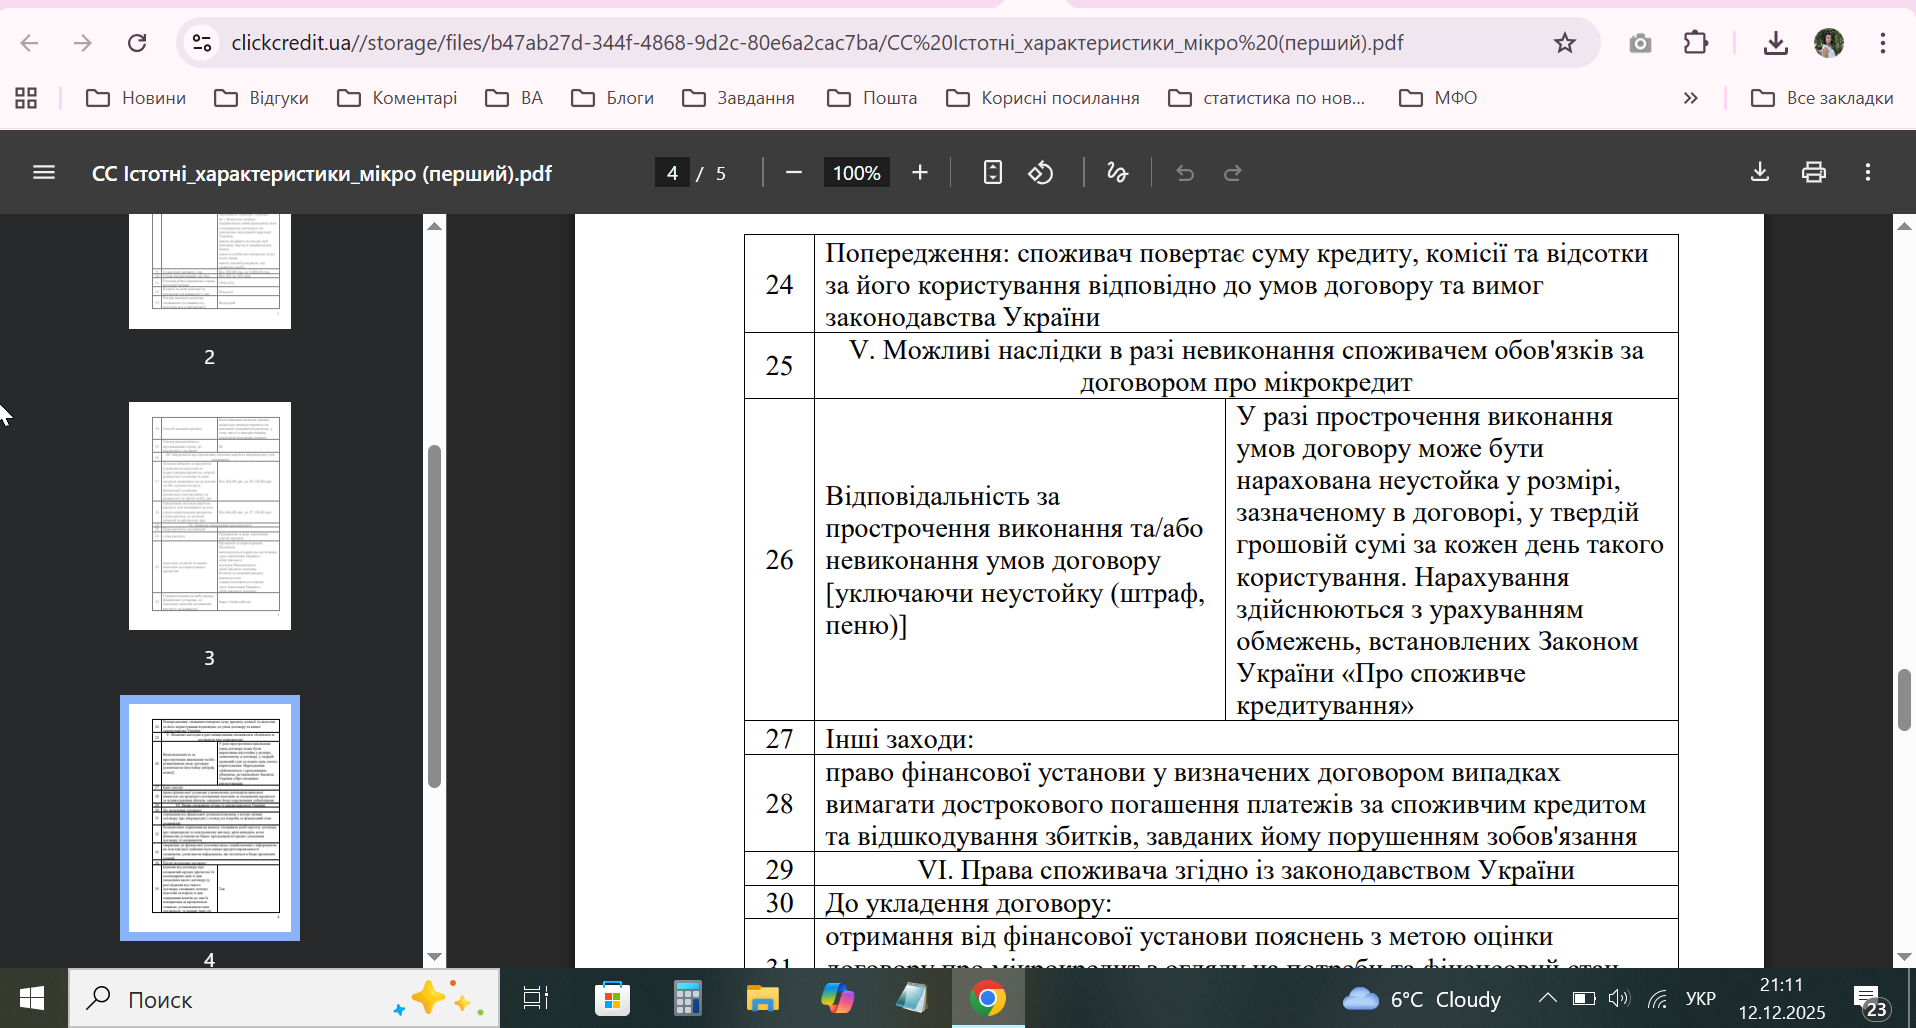Open the Новини bookmarks folder
Screen dimensions: 1916x1028
(136, 98)
